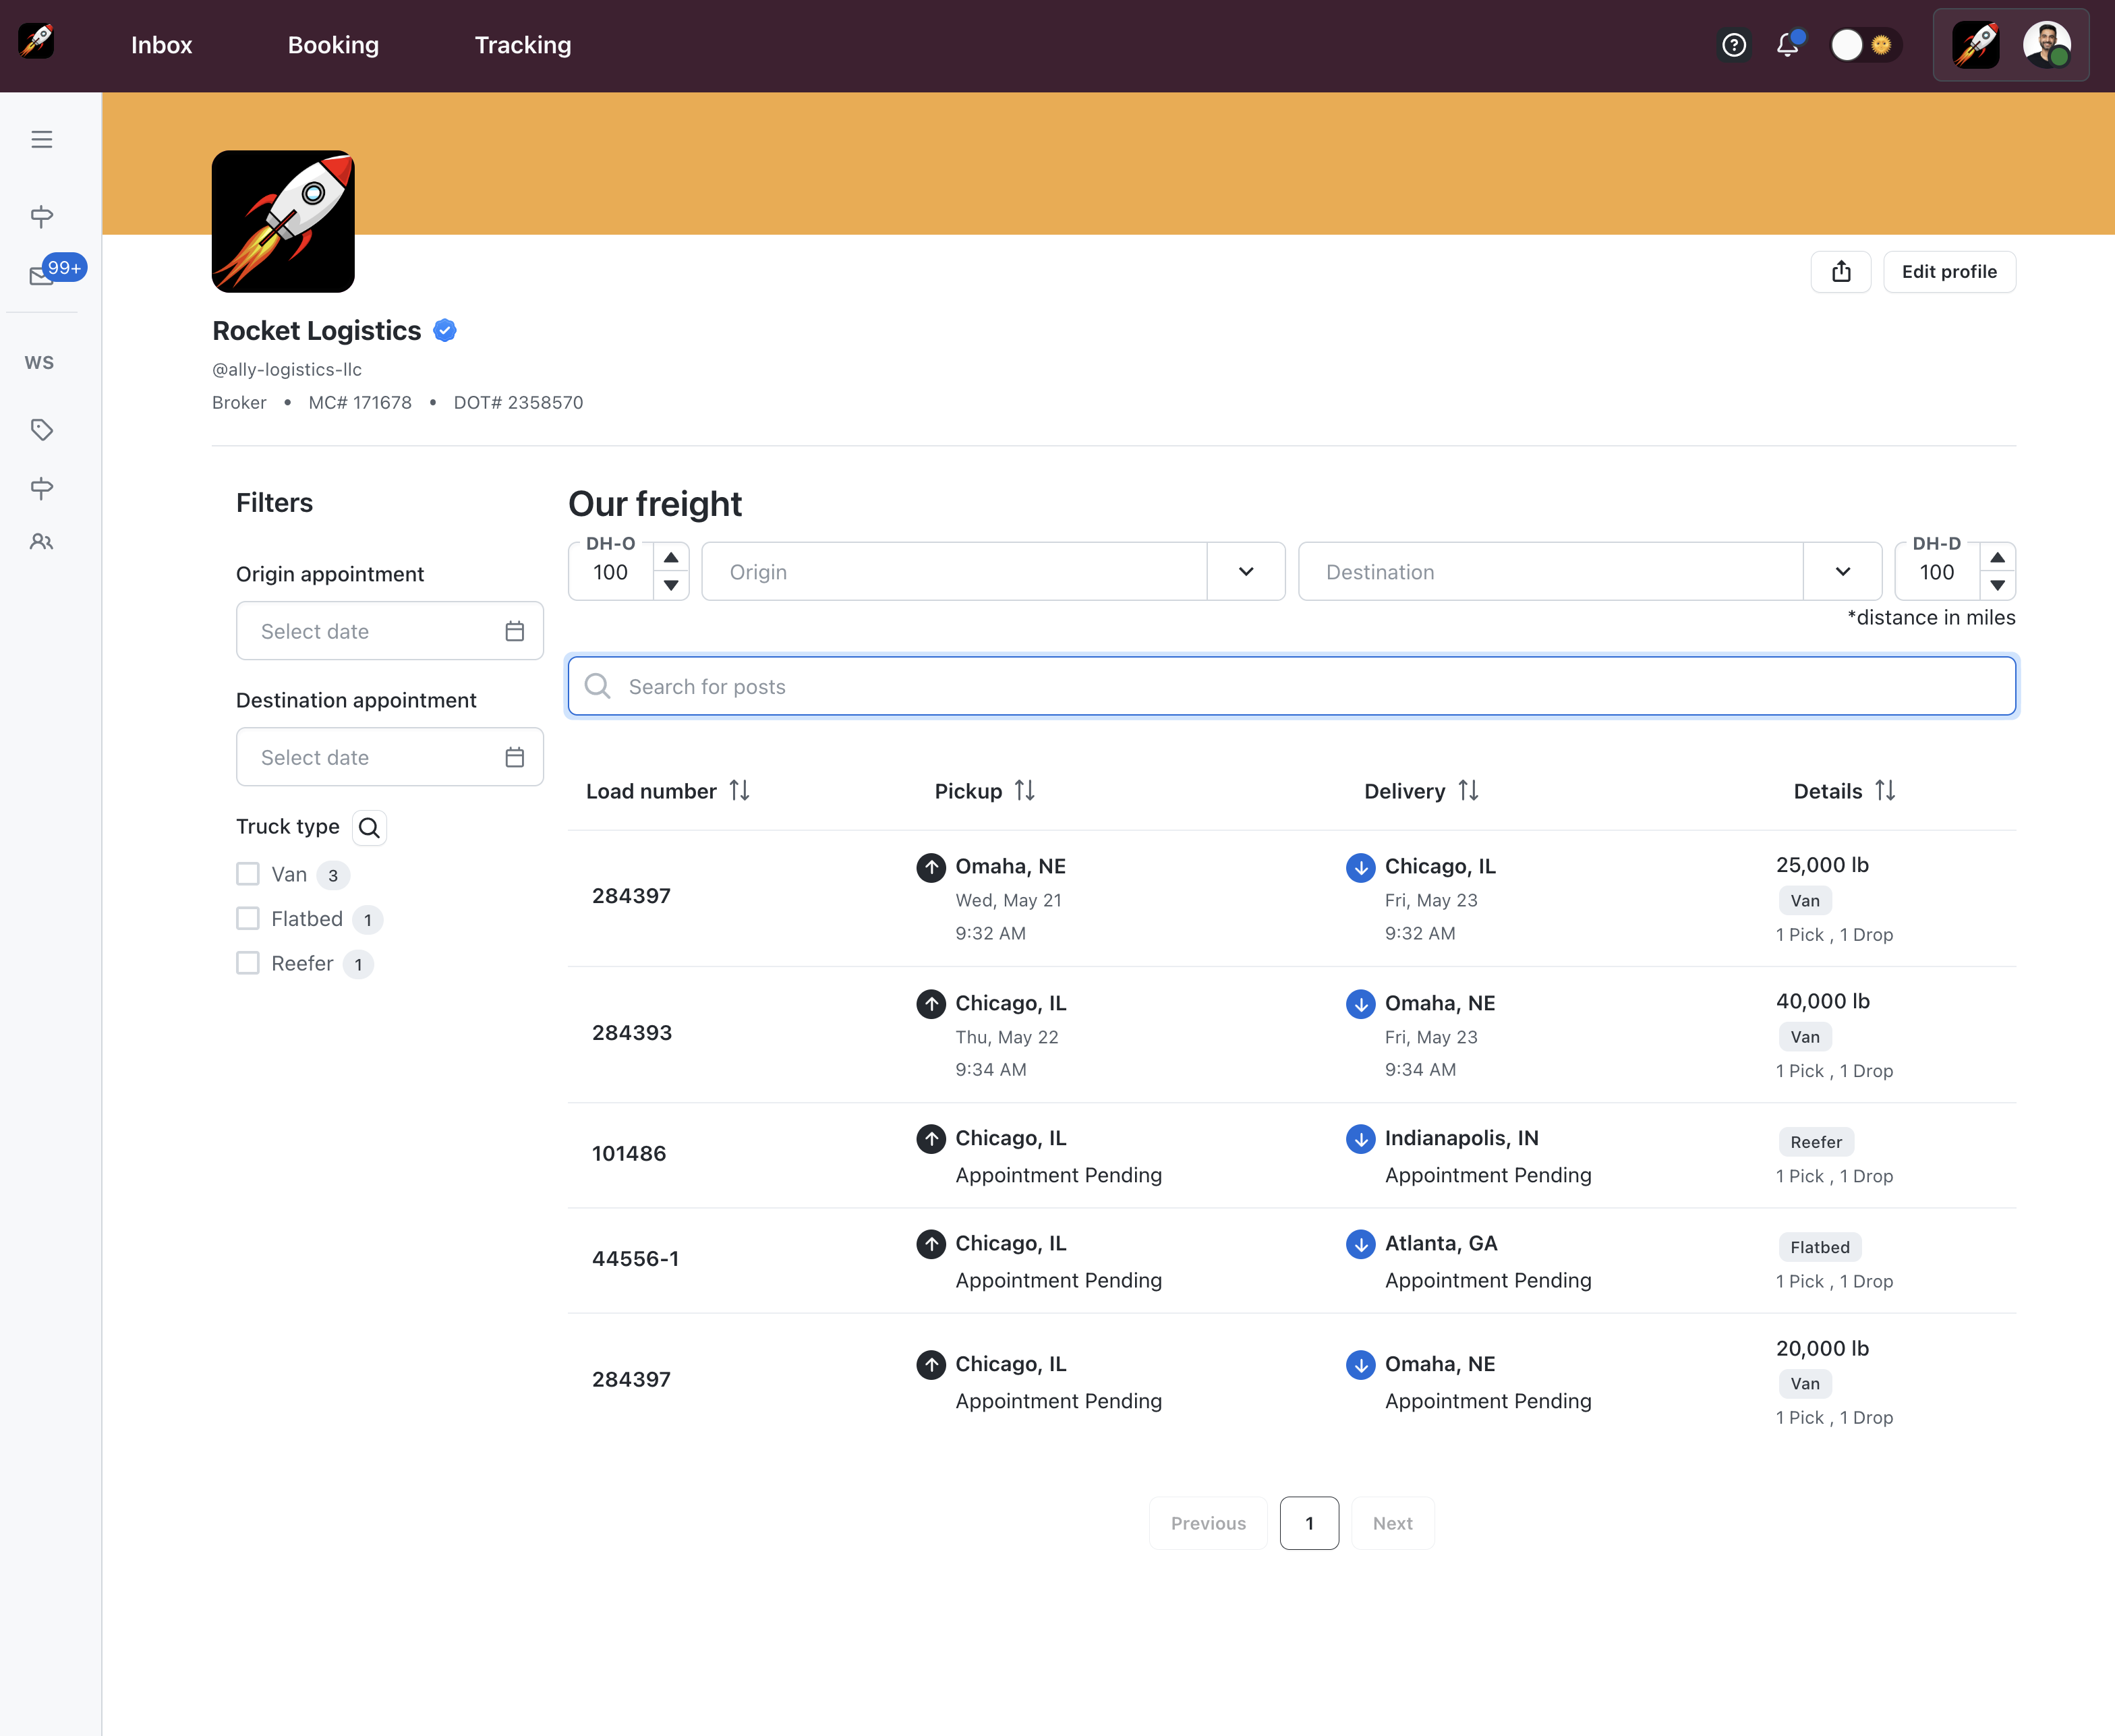Enable the Reefer truck type filter
Screen dimensions: 2115x1736
[x=248, y=963]
